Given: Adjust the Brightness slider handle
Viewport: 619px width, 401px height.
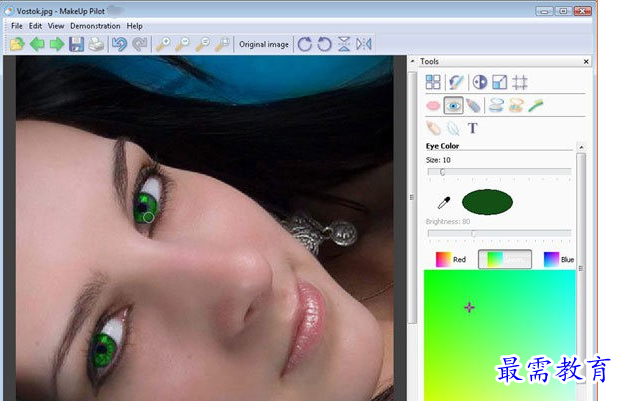Looking at the screenshot, I should coord(473,234).
